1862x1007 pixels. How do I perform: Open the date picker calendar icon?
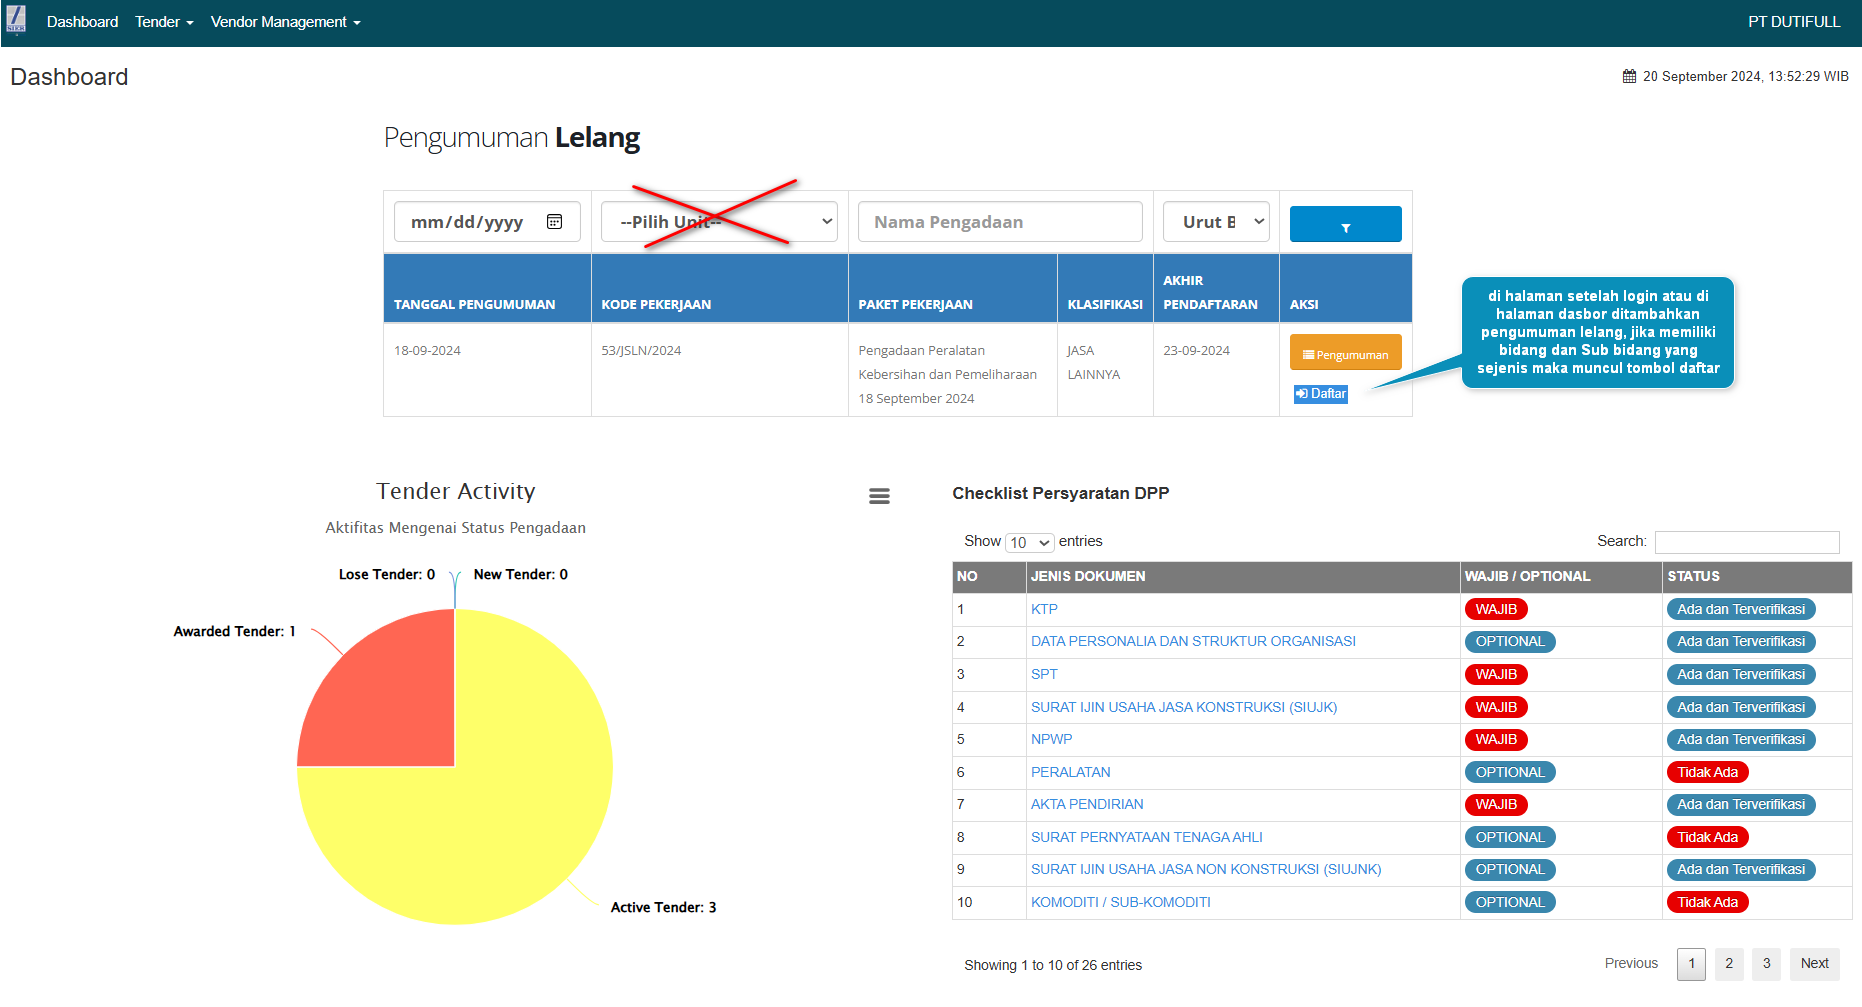tap(554, 222)
